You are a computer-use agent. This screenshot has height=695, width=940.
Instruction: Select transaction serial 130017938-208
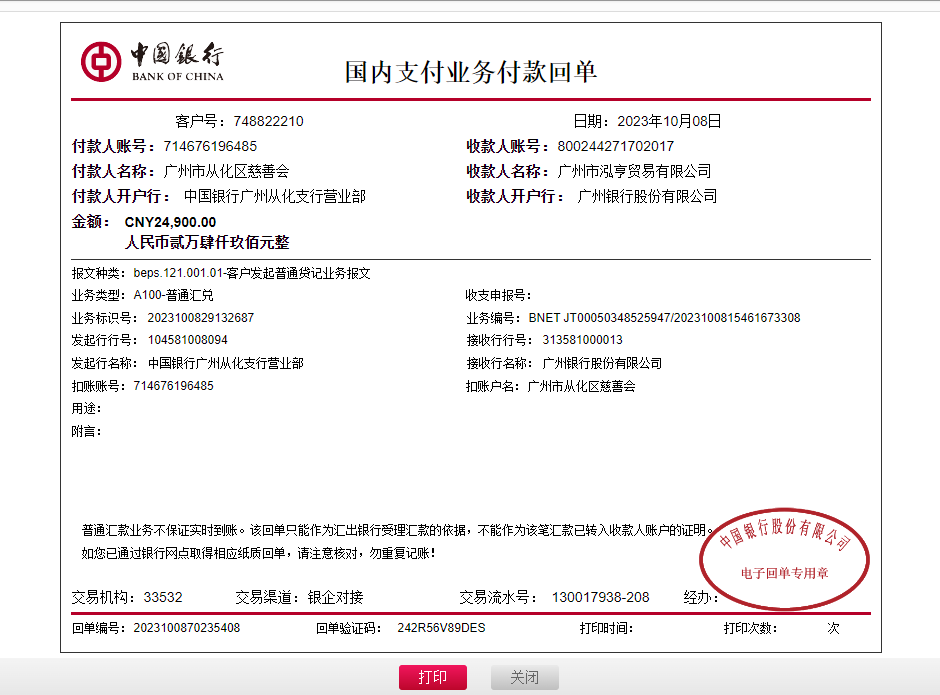point(601,597)
